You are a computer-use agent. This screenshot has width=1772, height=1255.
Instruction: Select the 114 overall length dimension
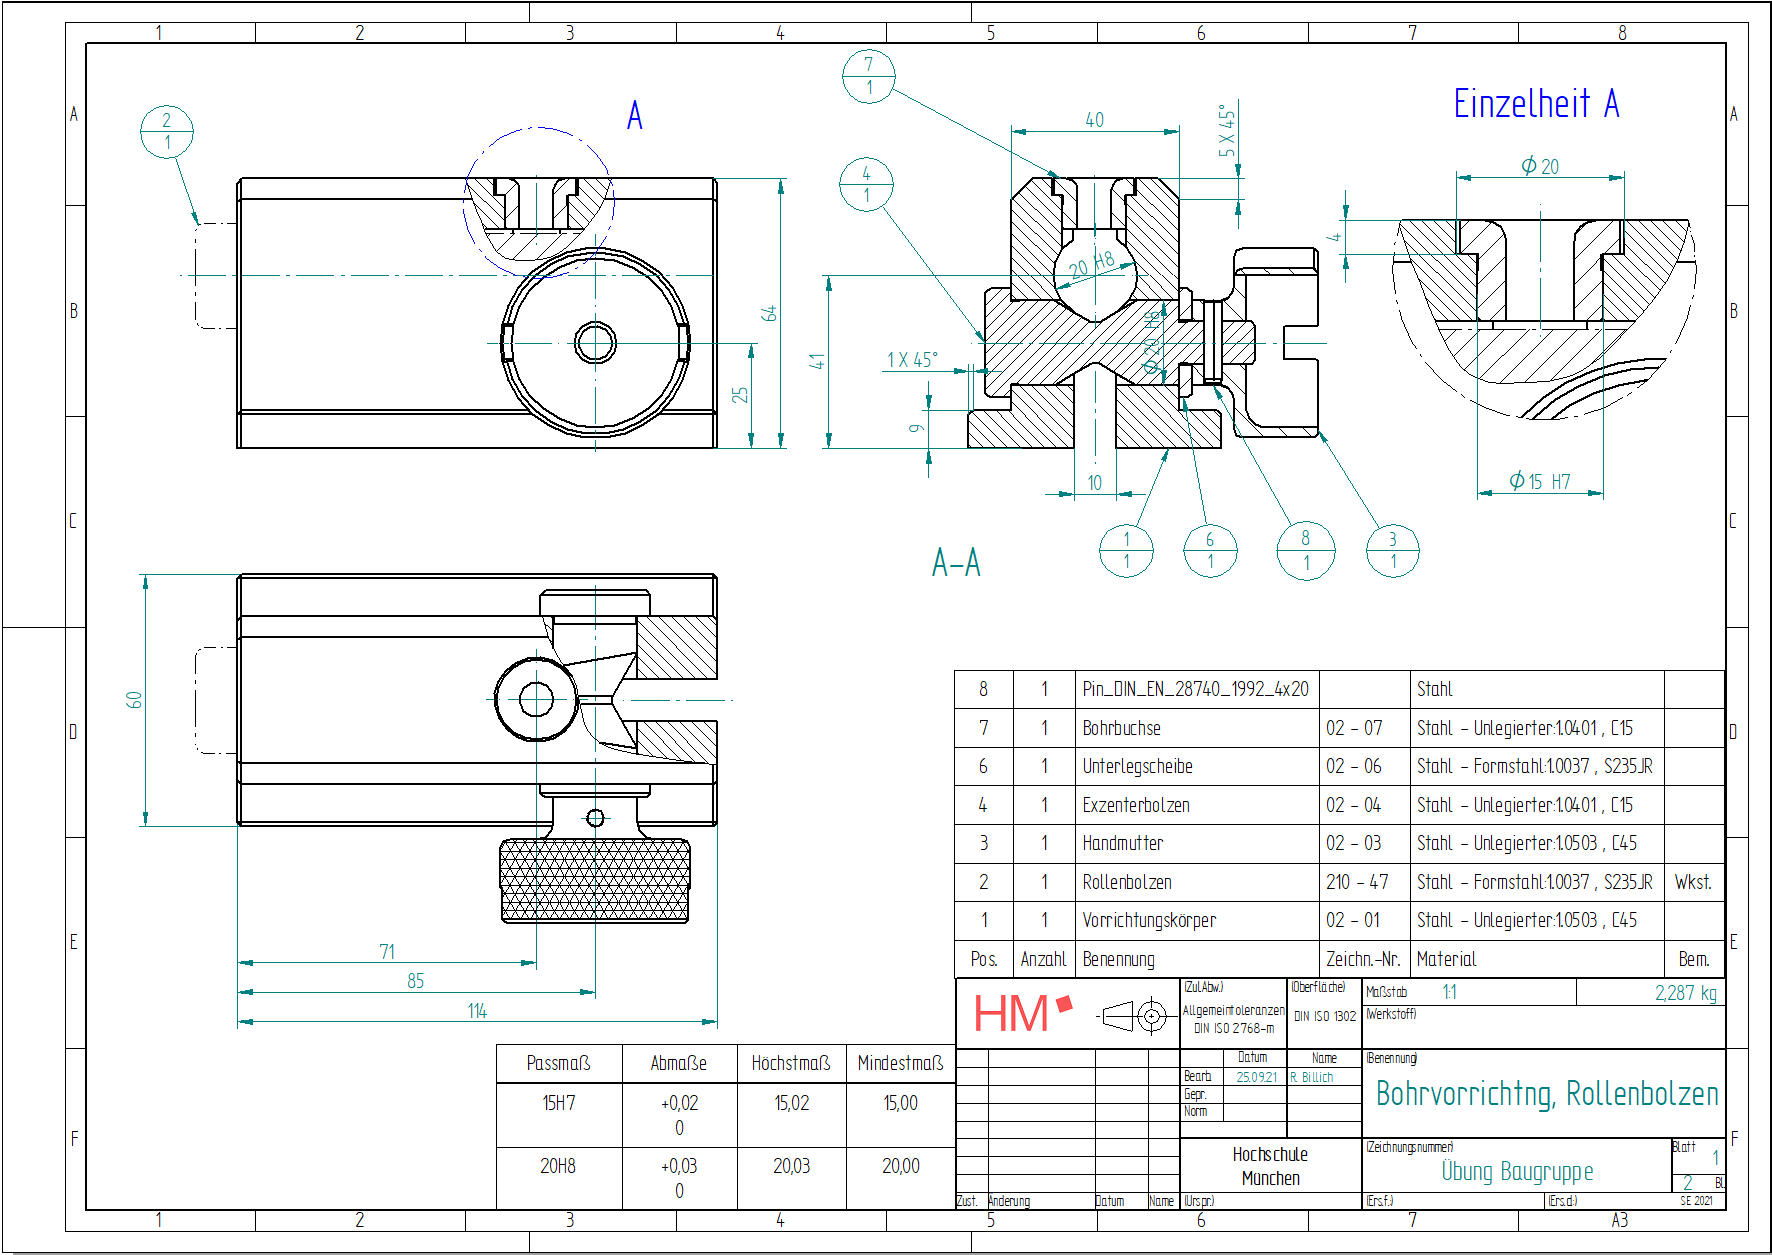tap(477, 1011)
